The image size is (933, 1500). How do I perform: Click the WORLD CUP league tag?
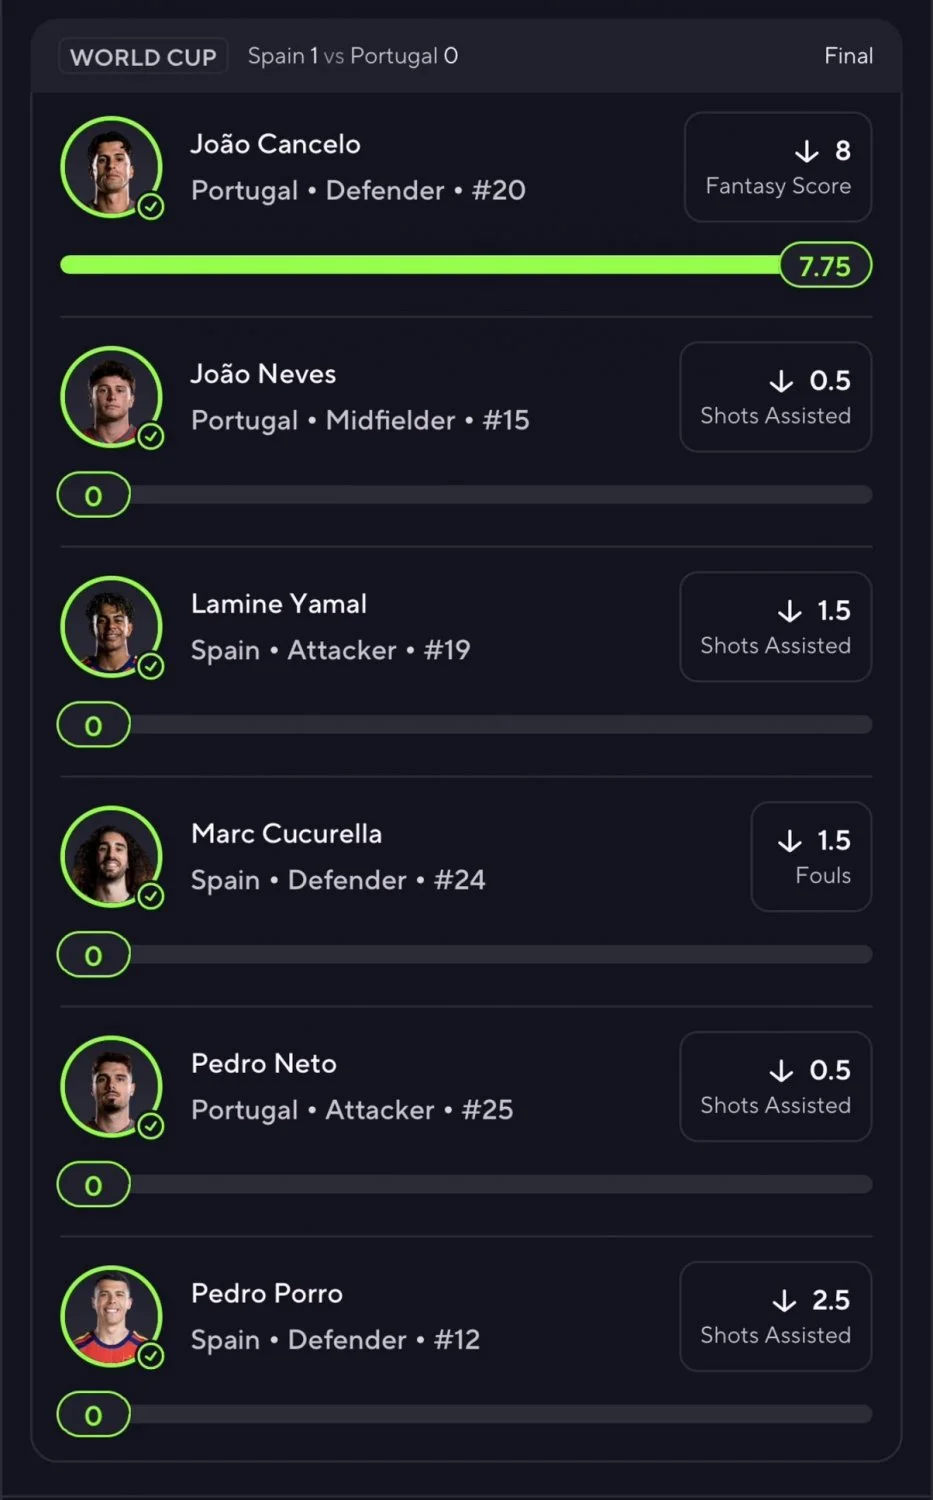[143, 57]
